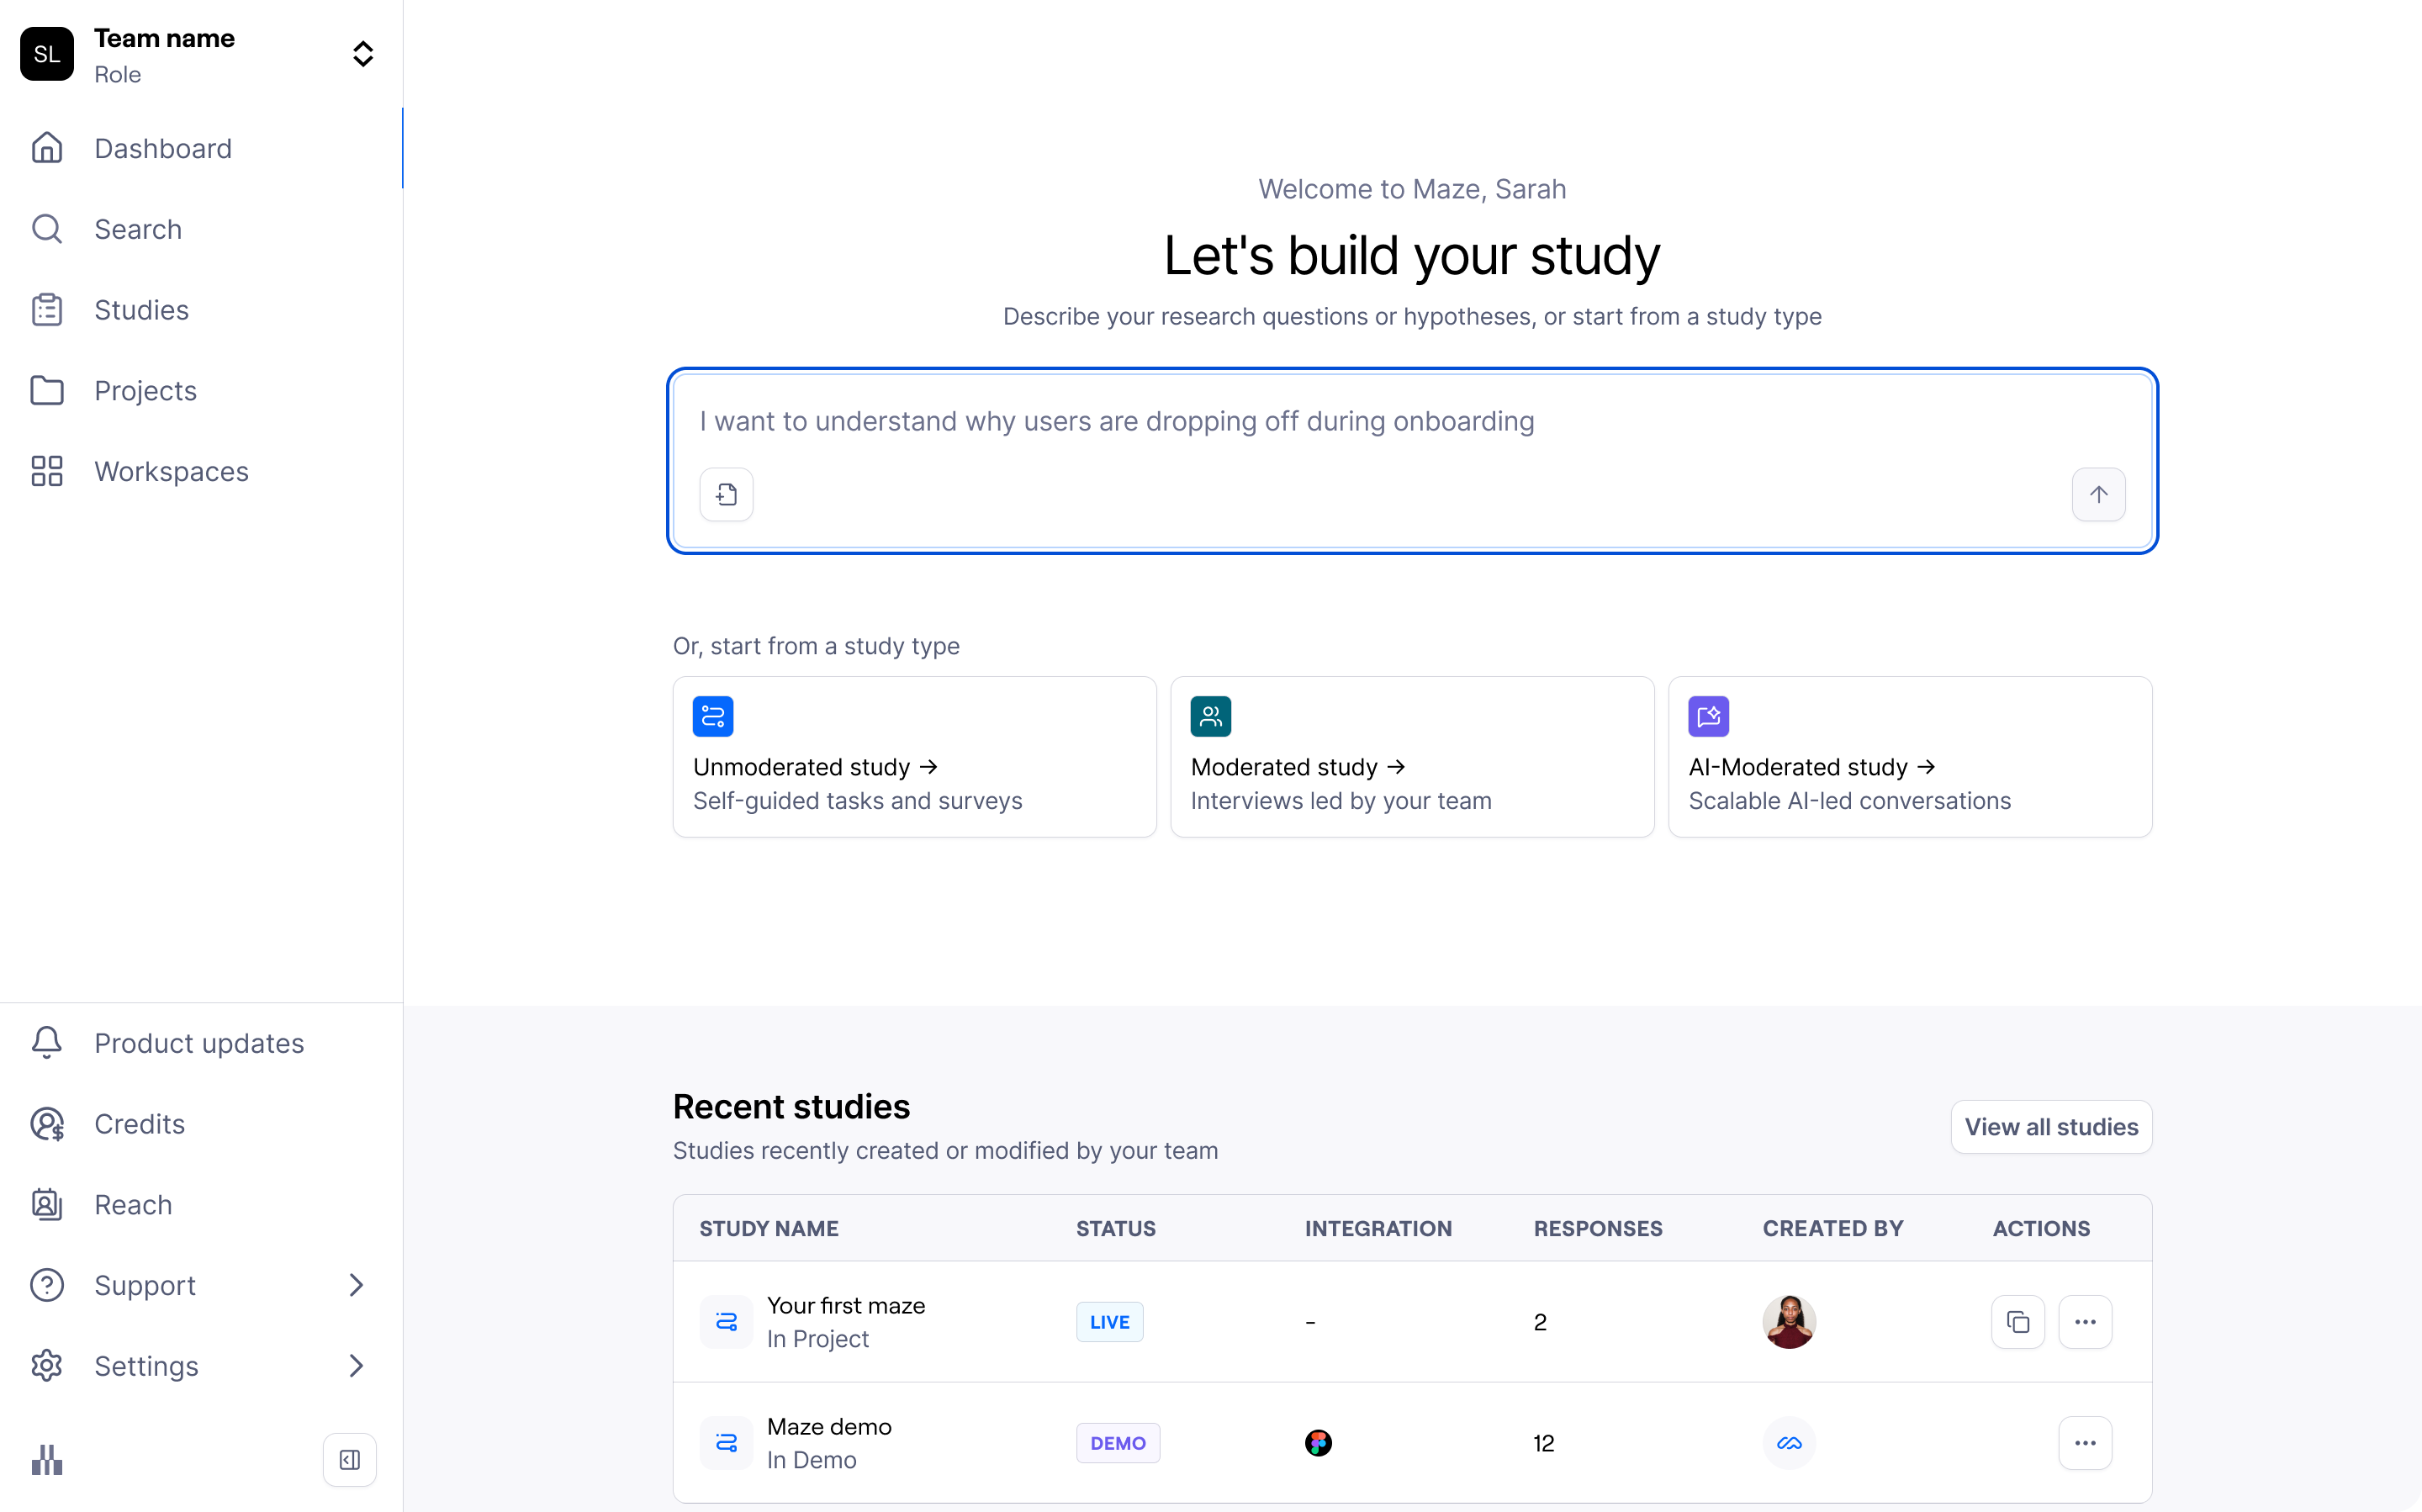
Task: Click the Credits coin icon
Action: (47, 1124)
